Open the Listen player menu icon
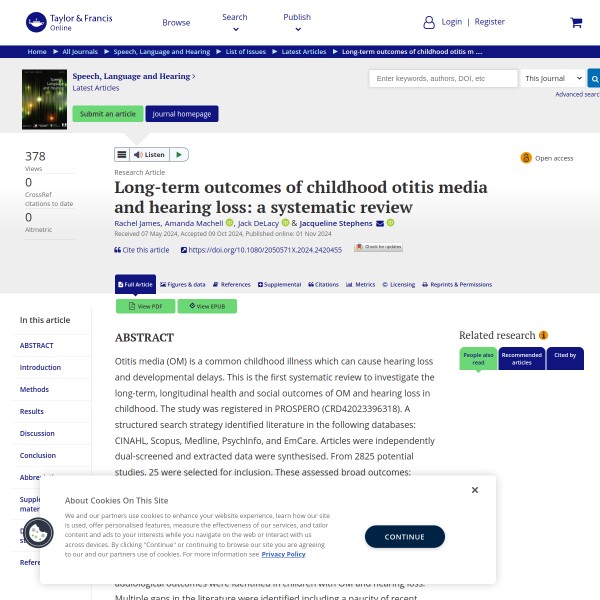 click(x=122, y=154)
